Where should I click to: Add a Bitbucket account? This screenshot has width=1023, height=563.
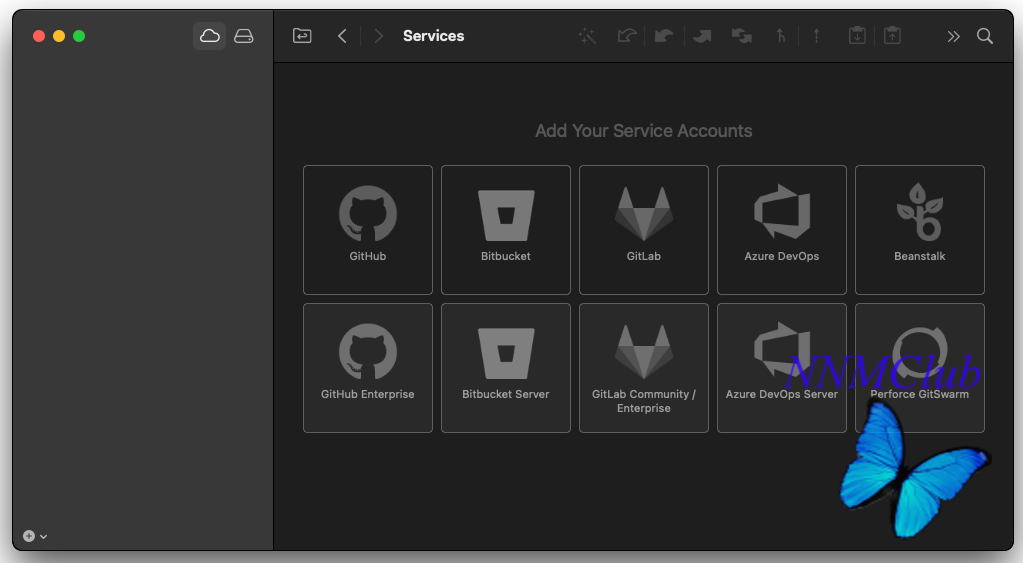506,230
